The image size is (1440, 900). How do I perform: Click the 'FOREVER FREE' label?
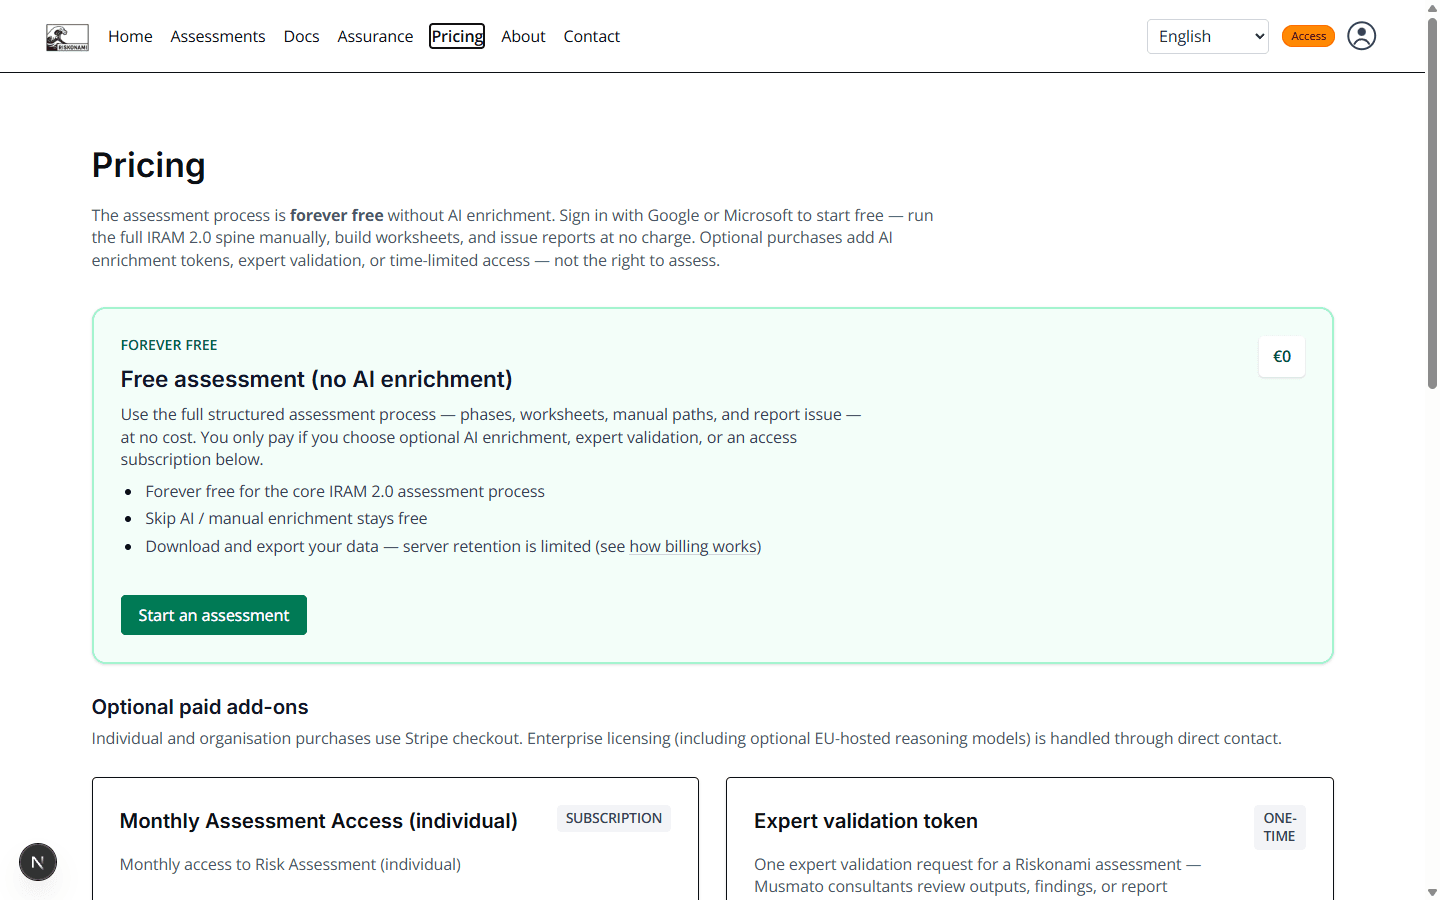169,345
